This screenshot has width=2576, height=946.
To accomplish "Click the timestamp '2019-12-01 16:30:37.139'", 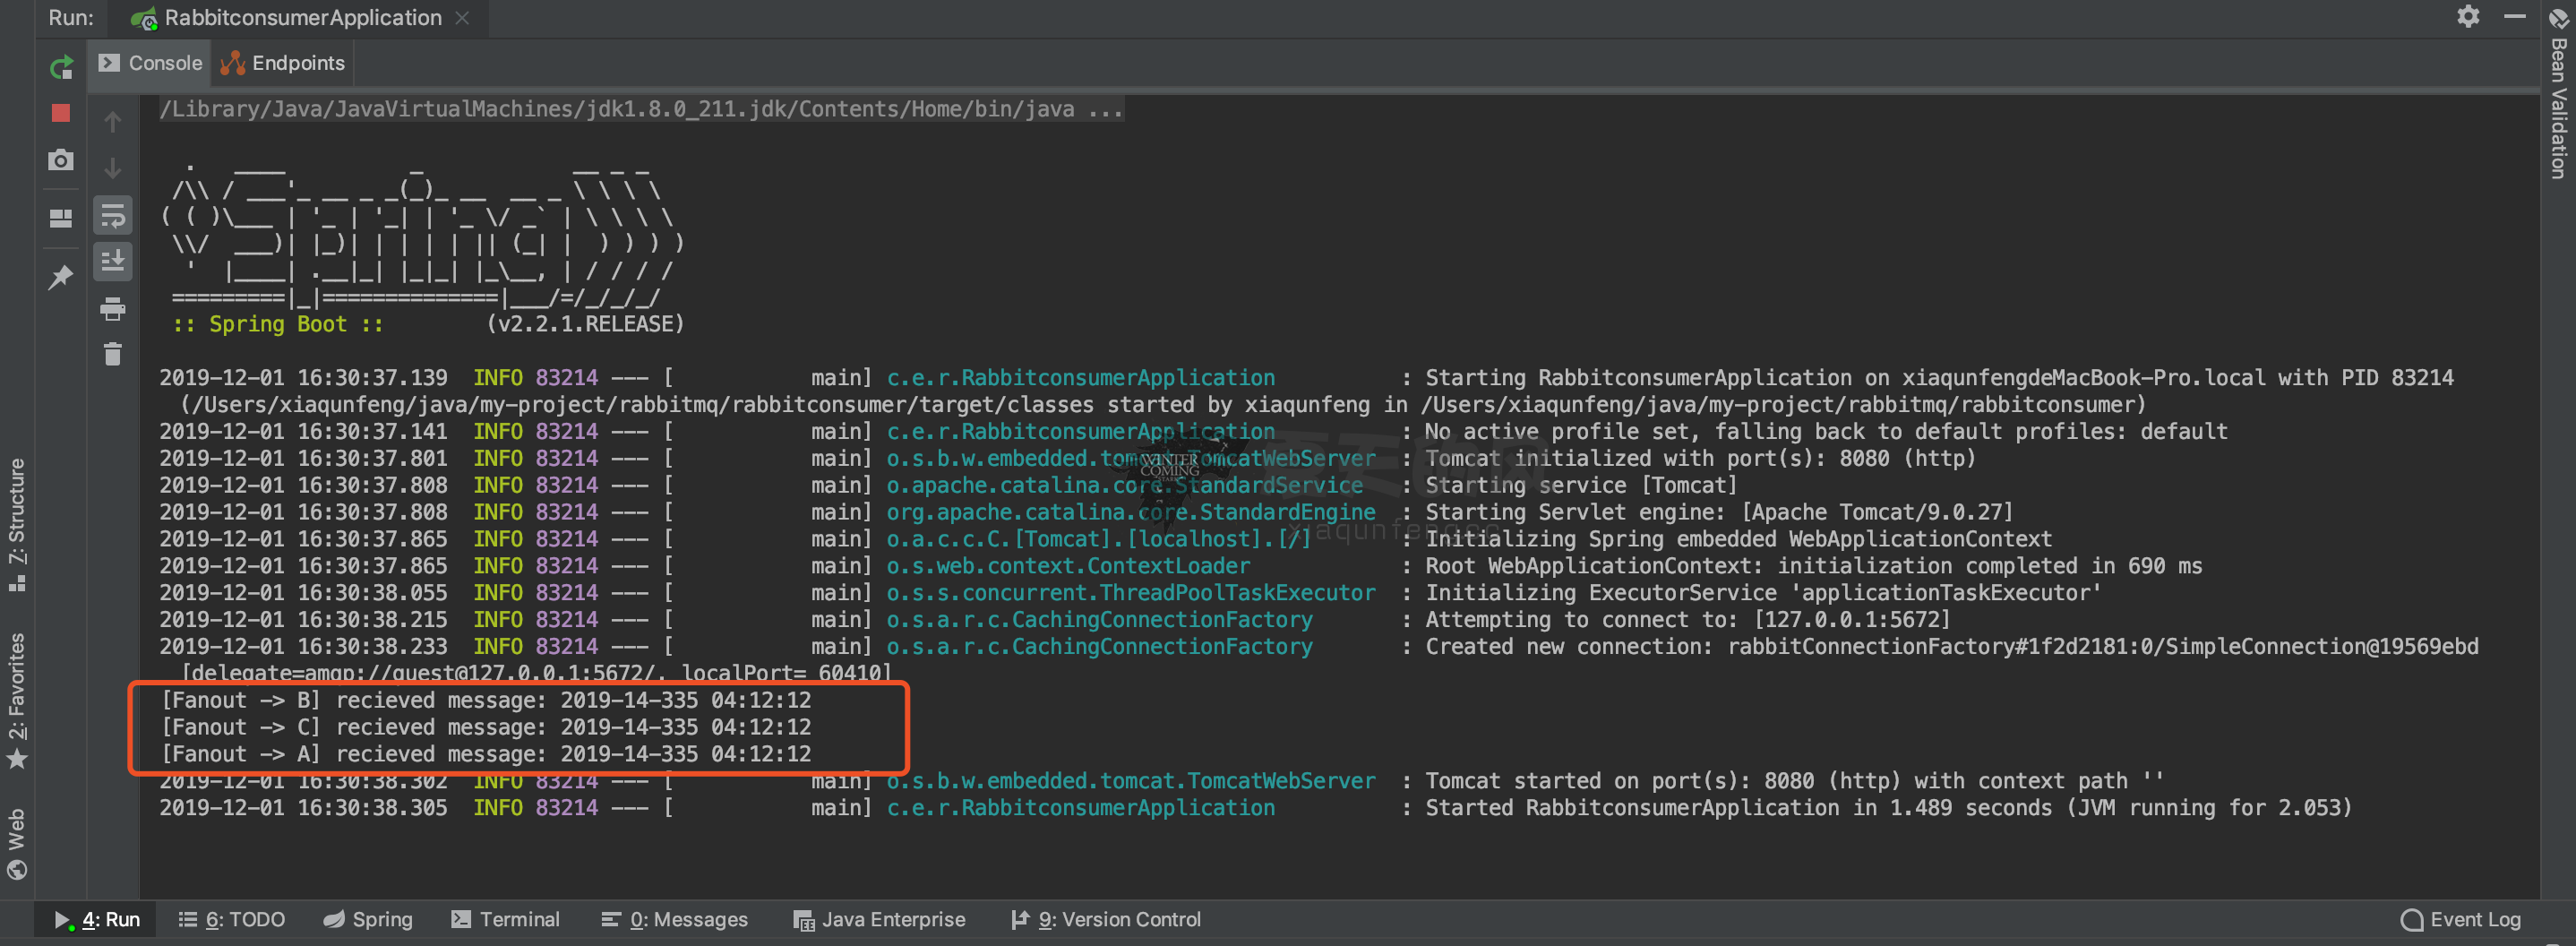I will 303,378.
